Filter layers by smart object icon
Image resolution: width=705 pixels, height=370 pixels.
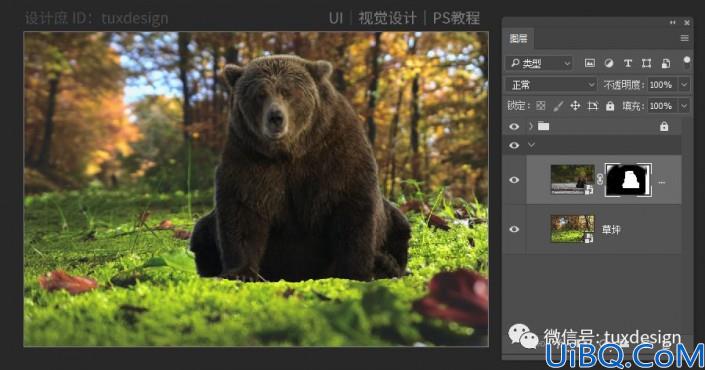665,63
